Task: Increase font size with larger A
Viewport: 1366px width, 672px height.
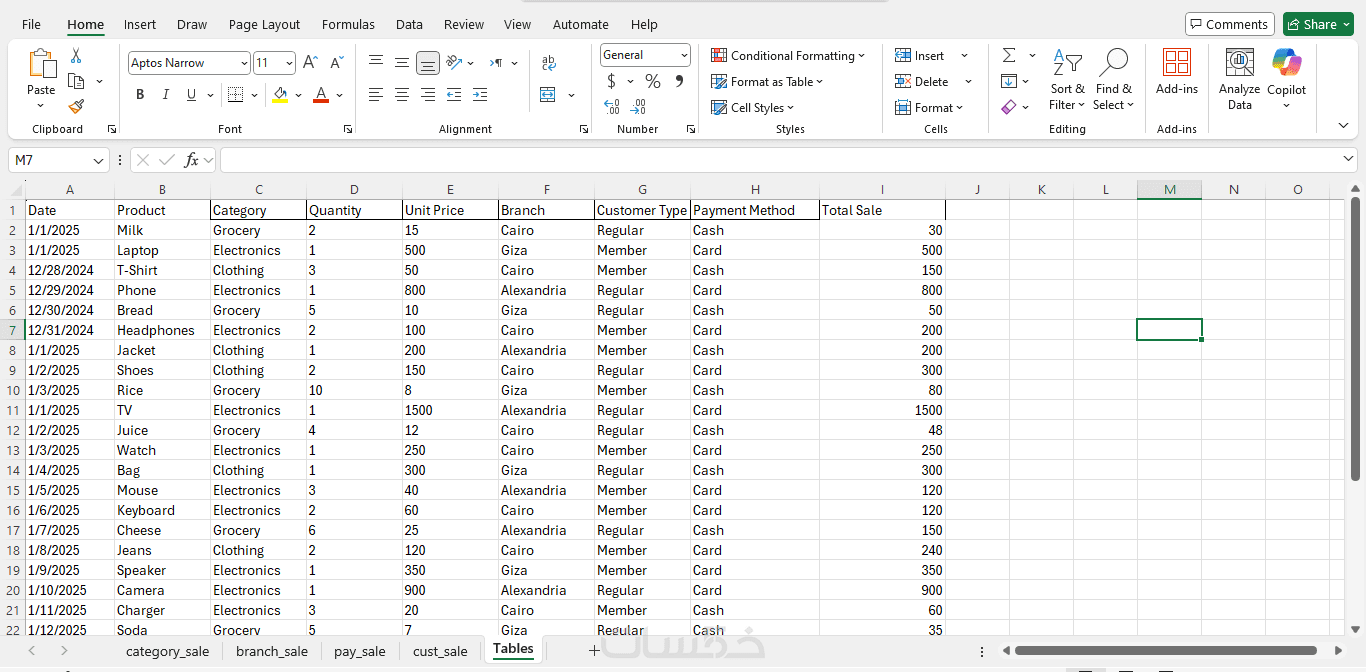Action: tap(311, 63)
